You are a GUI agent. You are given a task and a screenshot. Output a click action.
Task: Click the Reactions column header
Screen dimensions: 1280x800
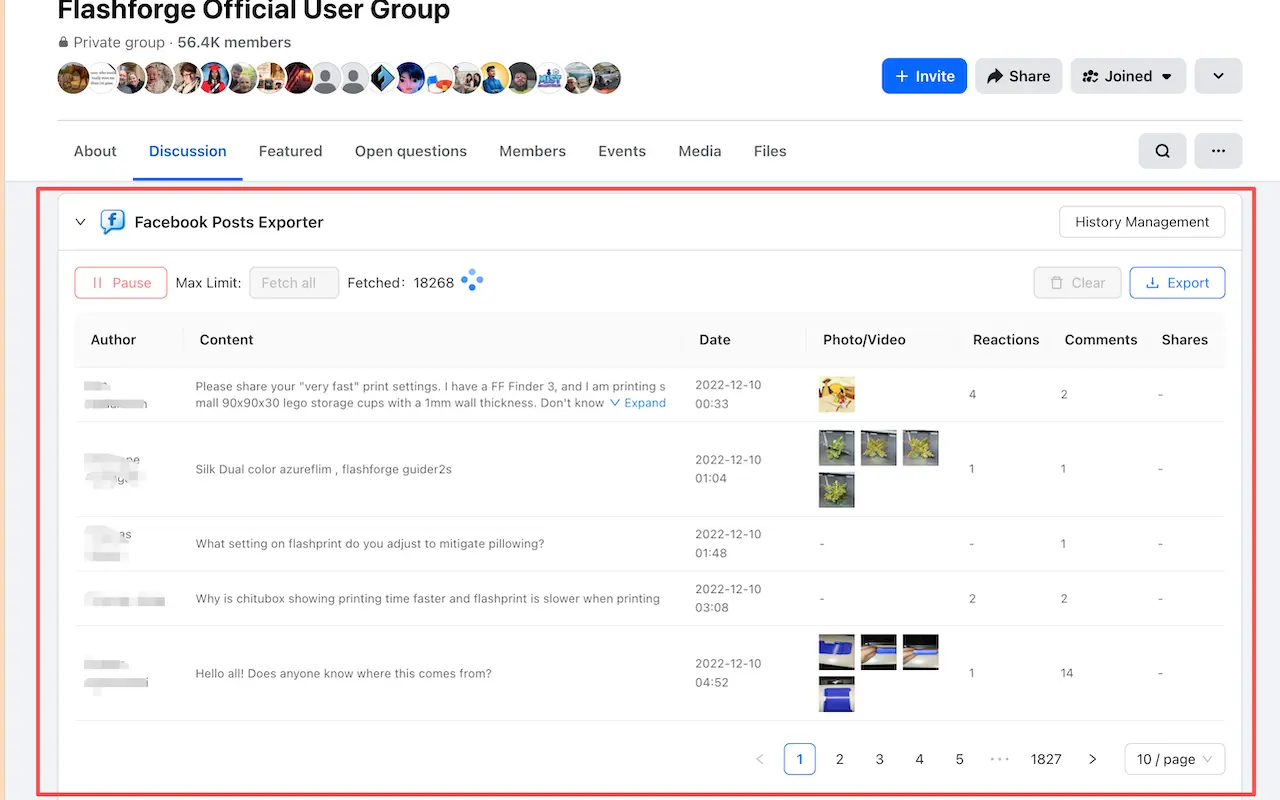coord(1006,340)
